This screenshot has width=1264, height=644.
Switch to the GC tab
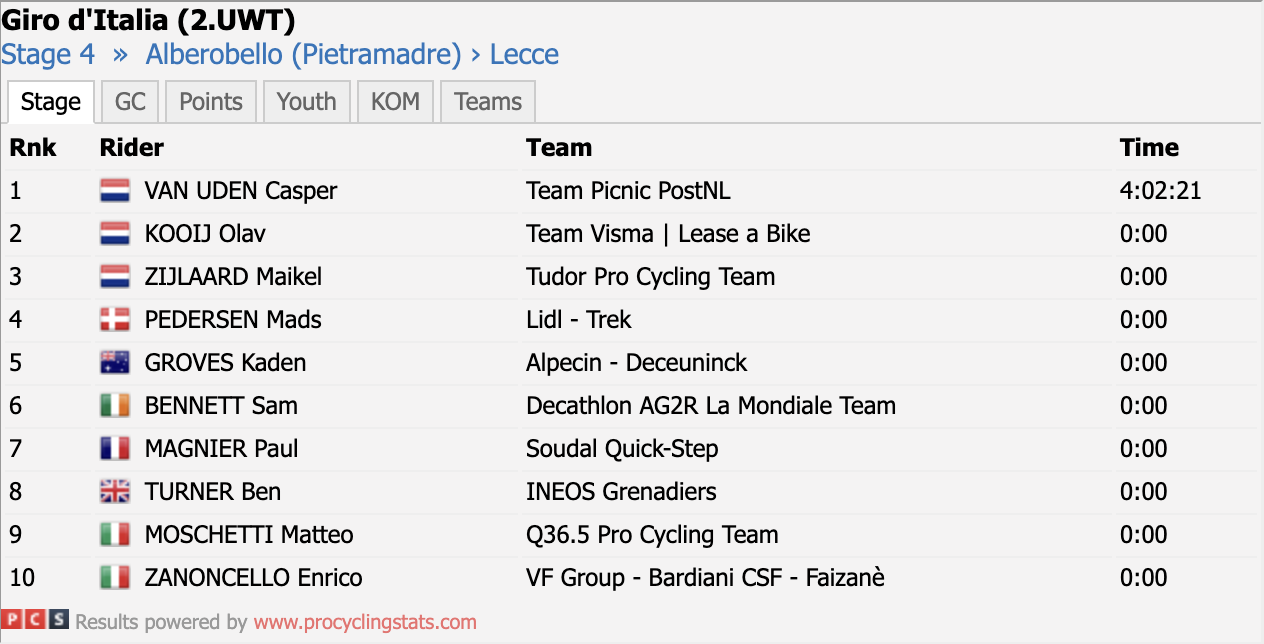tap(130, 102)
